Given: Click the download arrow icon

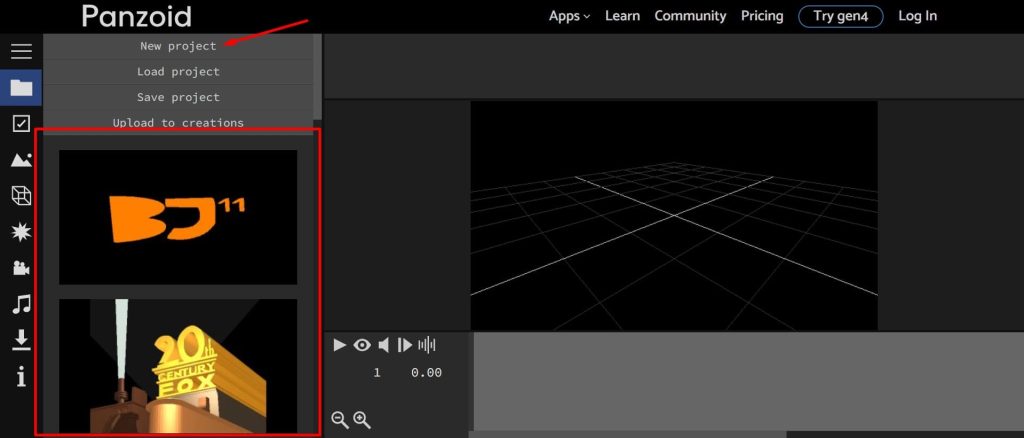Looking at the screenshot, I should [21, 339].
